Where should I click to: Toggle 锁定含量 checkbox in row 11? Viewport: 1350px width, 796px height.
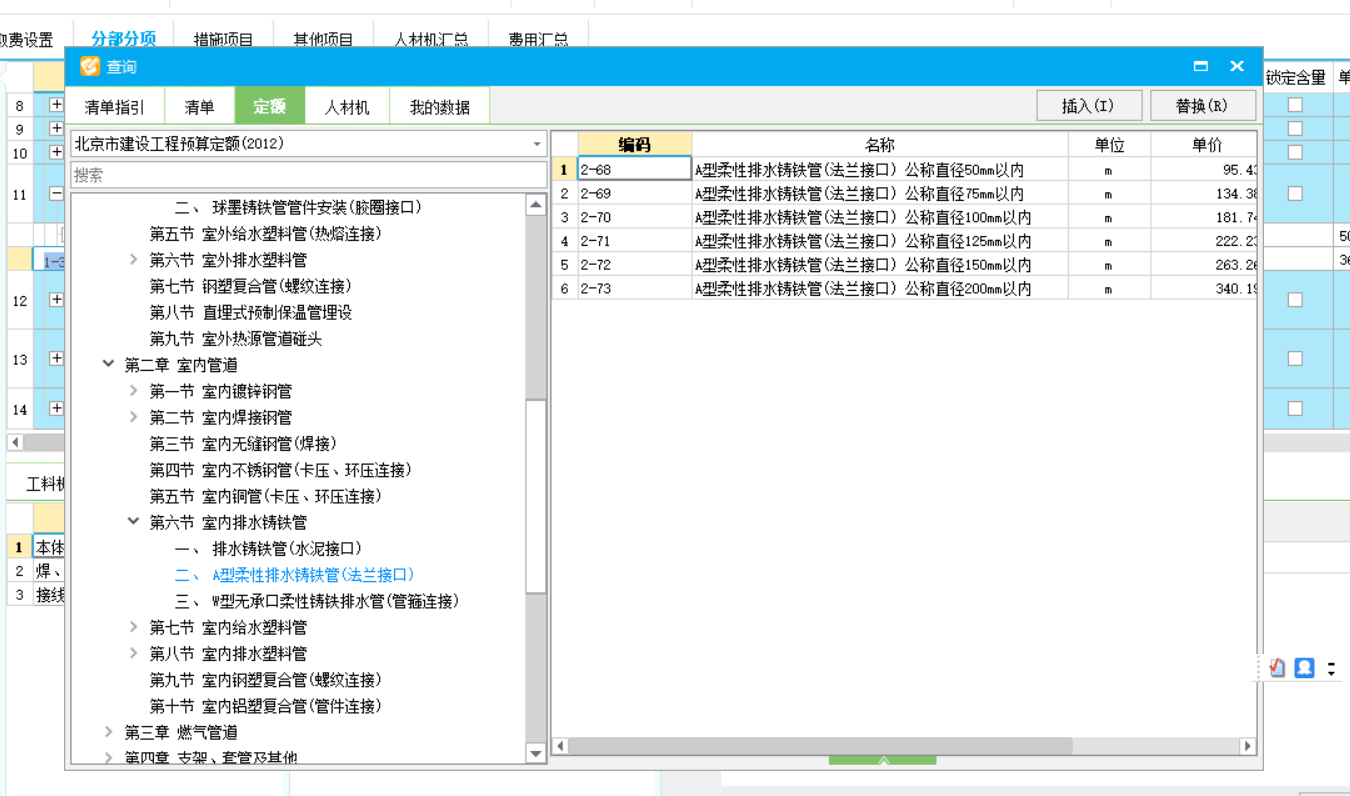click(1295, 193)
